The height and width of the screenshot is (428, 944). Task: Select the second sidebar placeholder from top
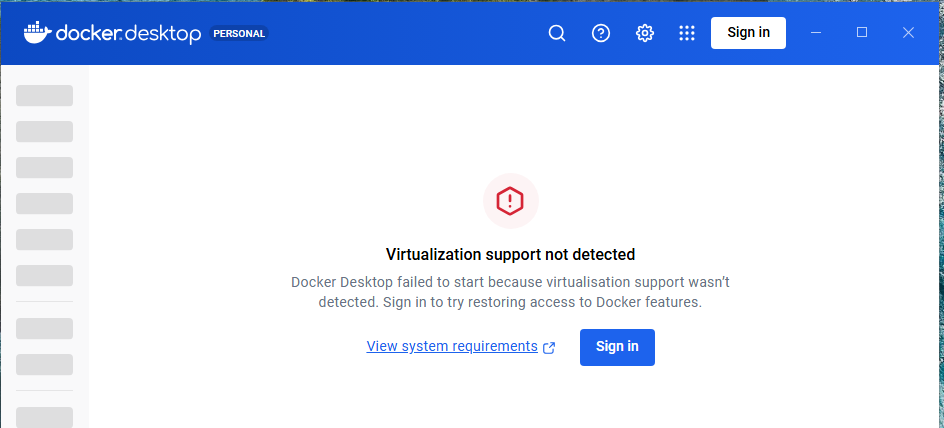pos(45,132)
